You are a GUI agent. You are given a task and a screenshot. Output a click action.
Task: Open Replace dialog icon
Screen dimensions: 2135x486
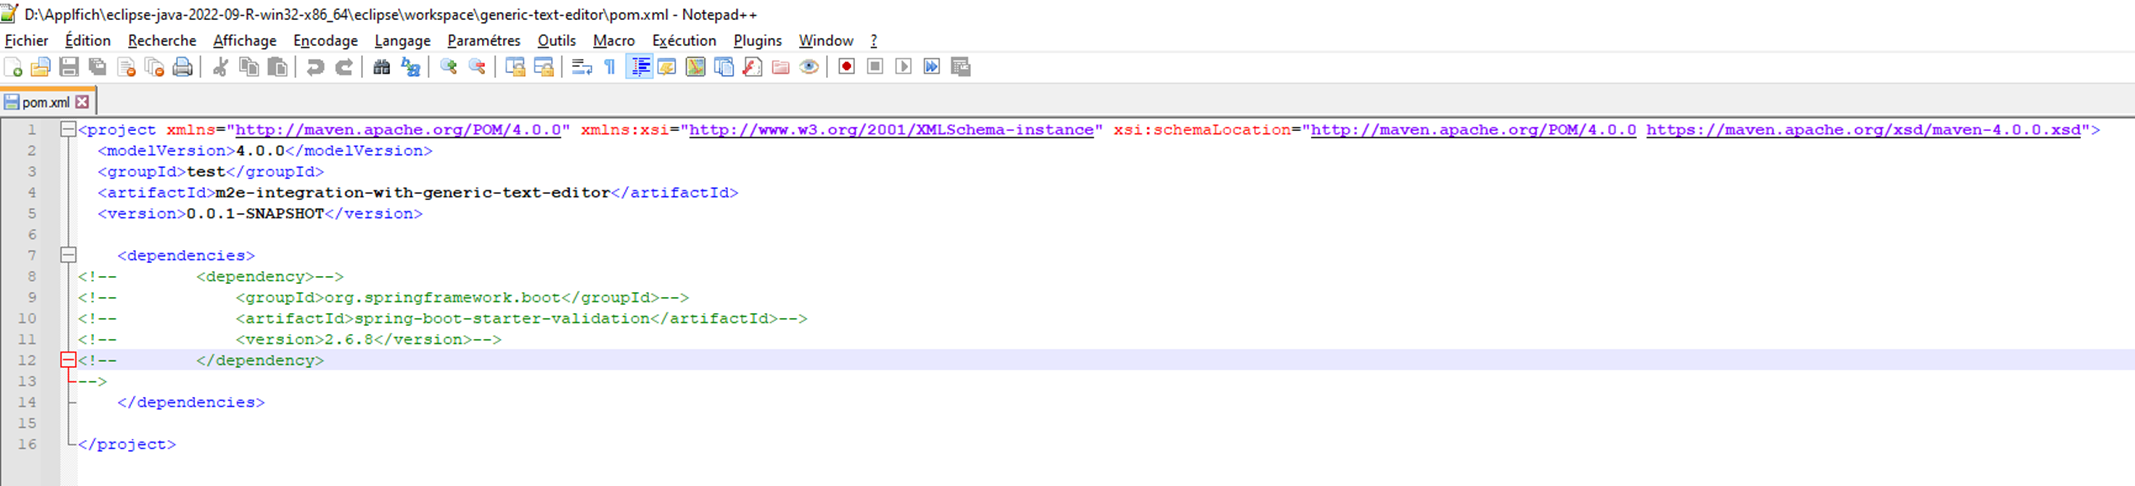pyautogui.click(x=410, y=67)
